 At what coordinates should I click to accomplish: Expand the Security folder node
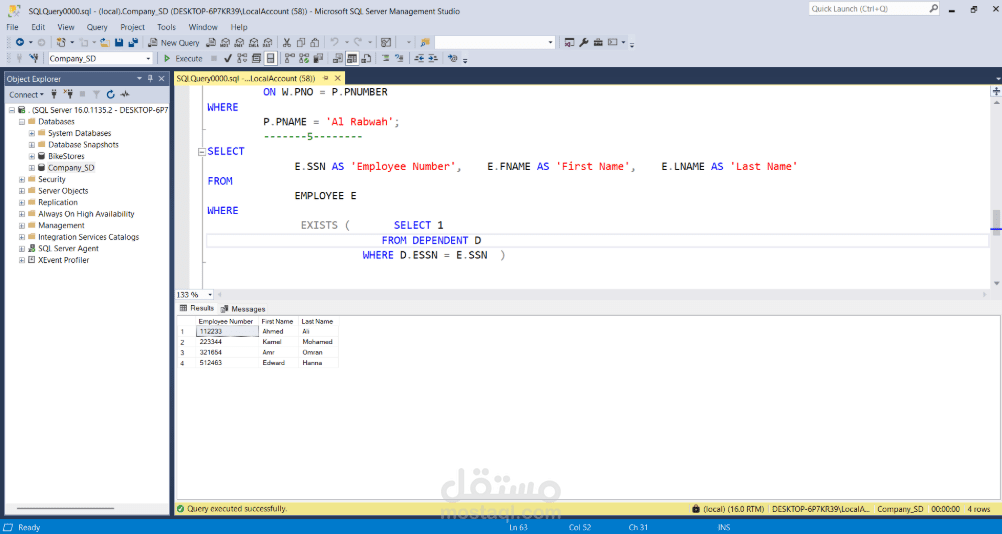point(22,179)
